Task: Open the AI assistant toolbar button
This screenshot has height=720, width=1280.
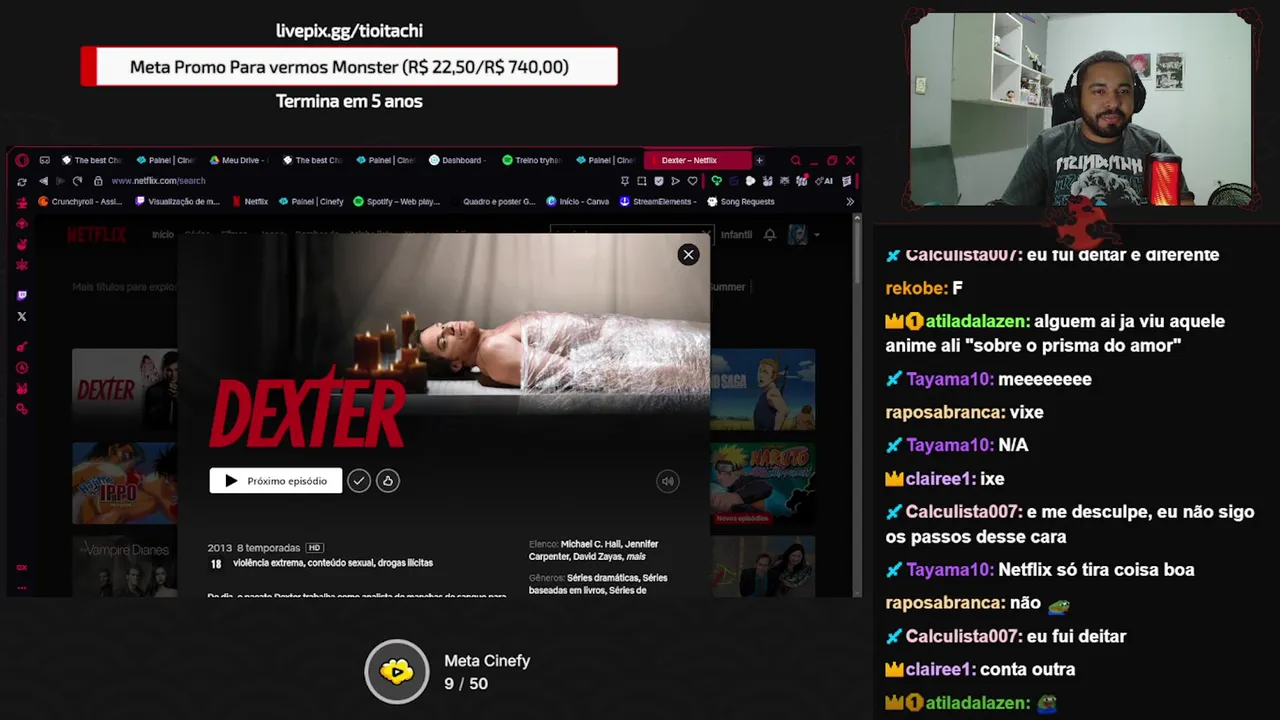Action: coord(826,181)
